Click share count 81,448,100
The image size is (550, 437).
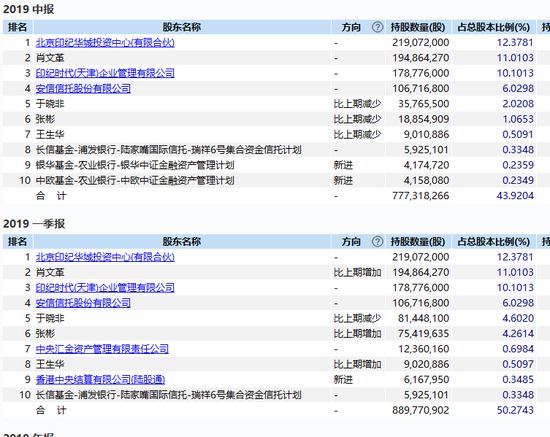click(423, 318)
